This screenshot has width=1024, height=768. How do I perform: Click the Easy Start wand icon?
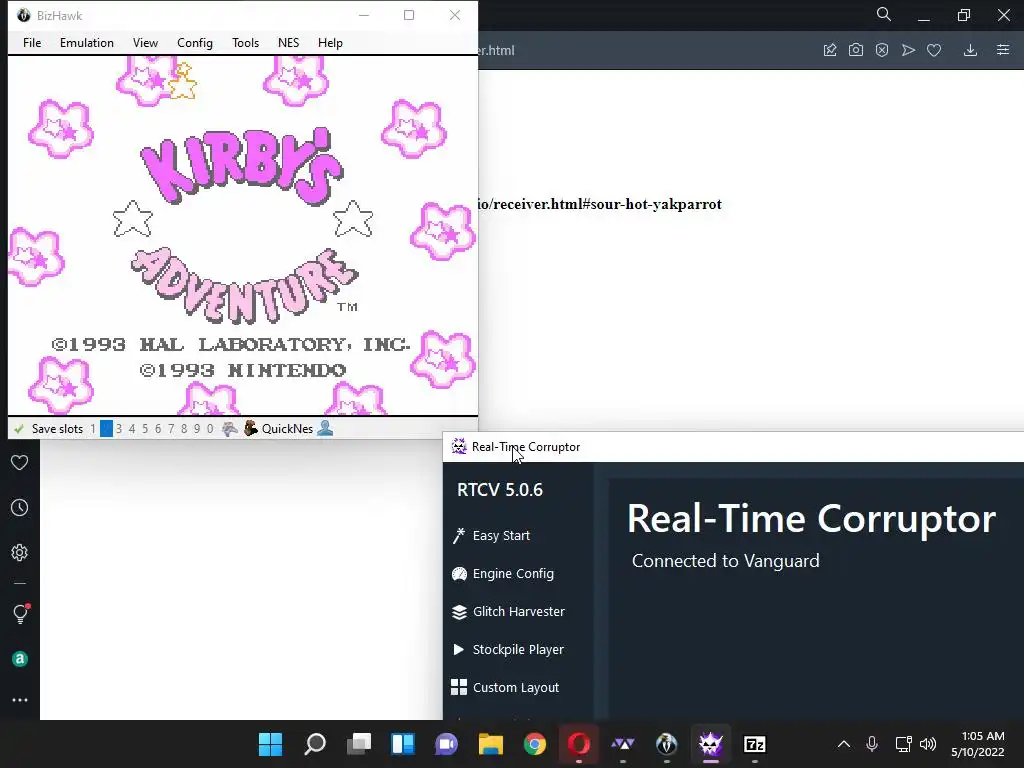tap(459, 536)
